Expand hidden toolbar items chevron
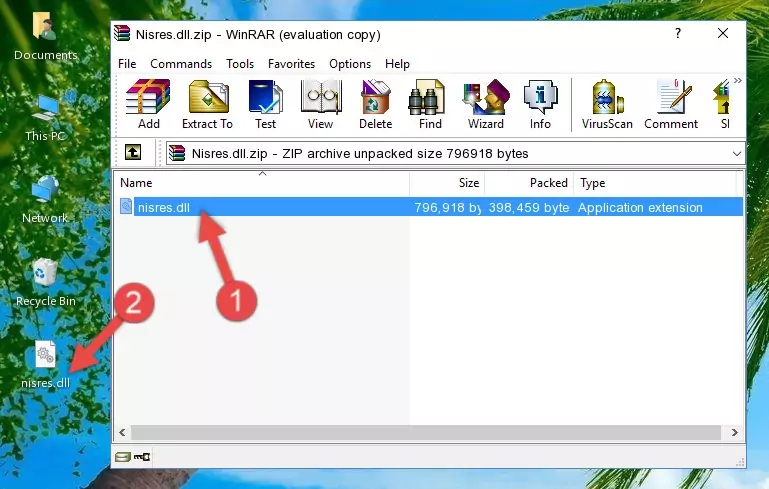Viewport: 769px width, 489px height. tap(738, 80)
